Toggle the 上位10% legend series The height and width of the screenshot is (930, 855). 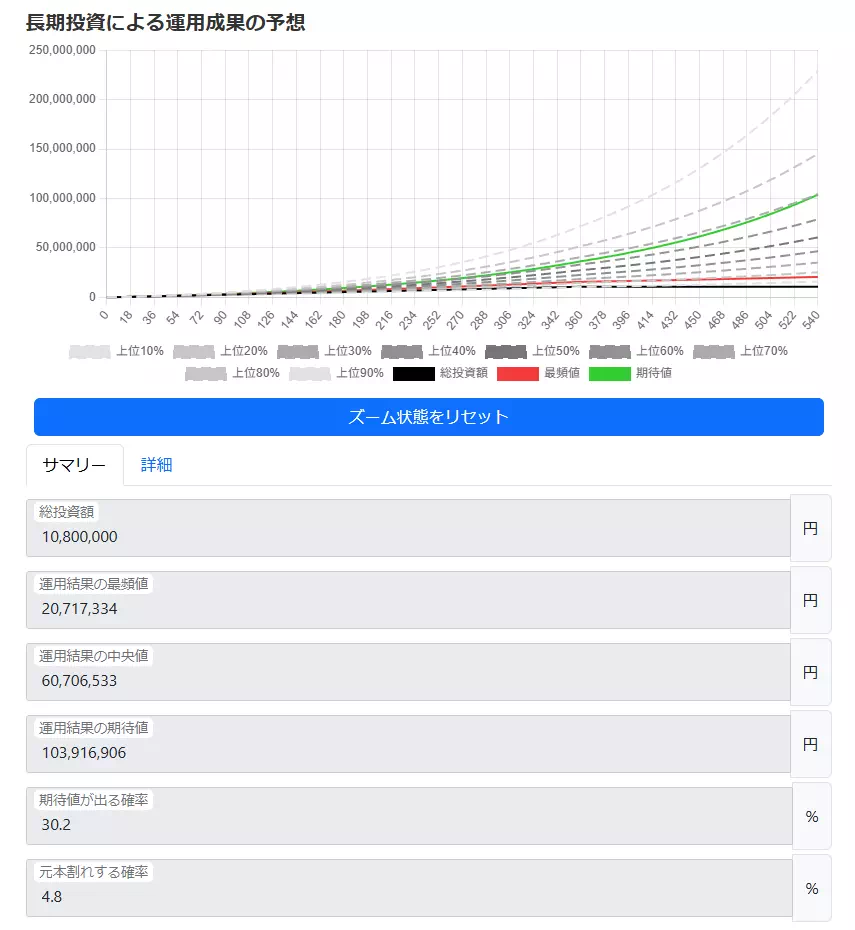116,351
